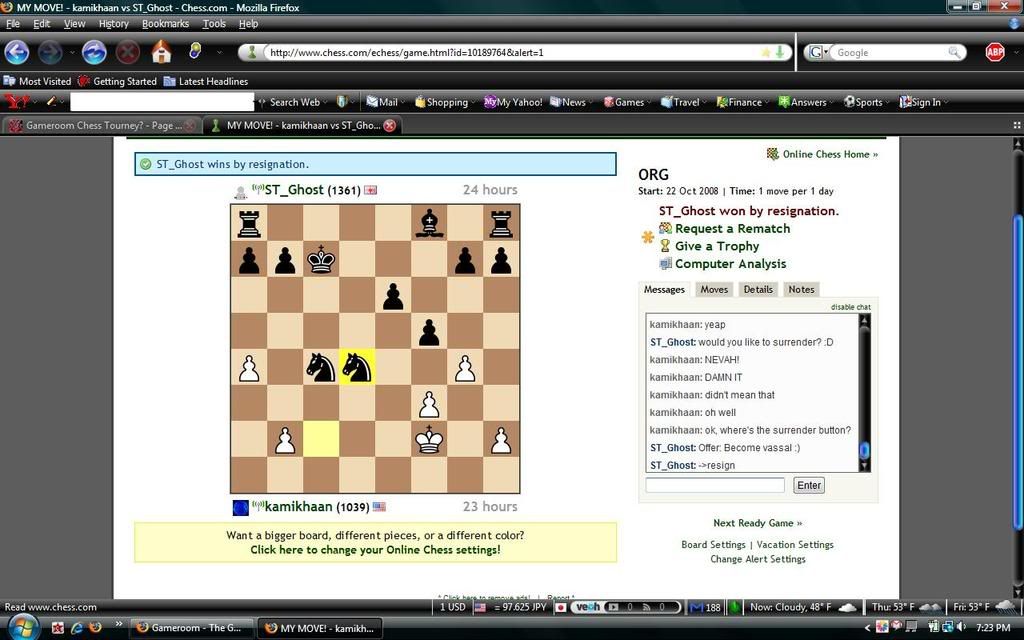1024x640 pixels.
Task: Open the Vacation Settings link
Action: 795,545
